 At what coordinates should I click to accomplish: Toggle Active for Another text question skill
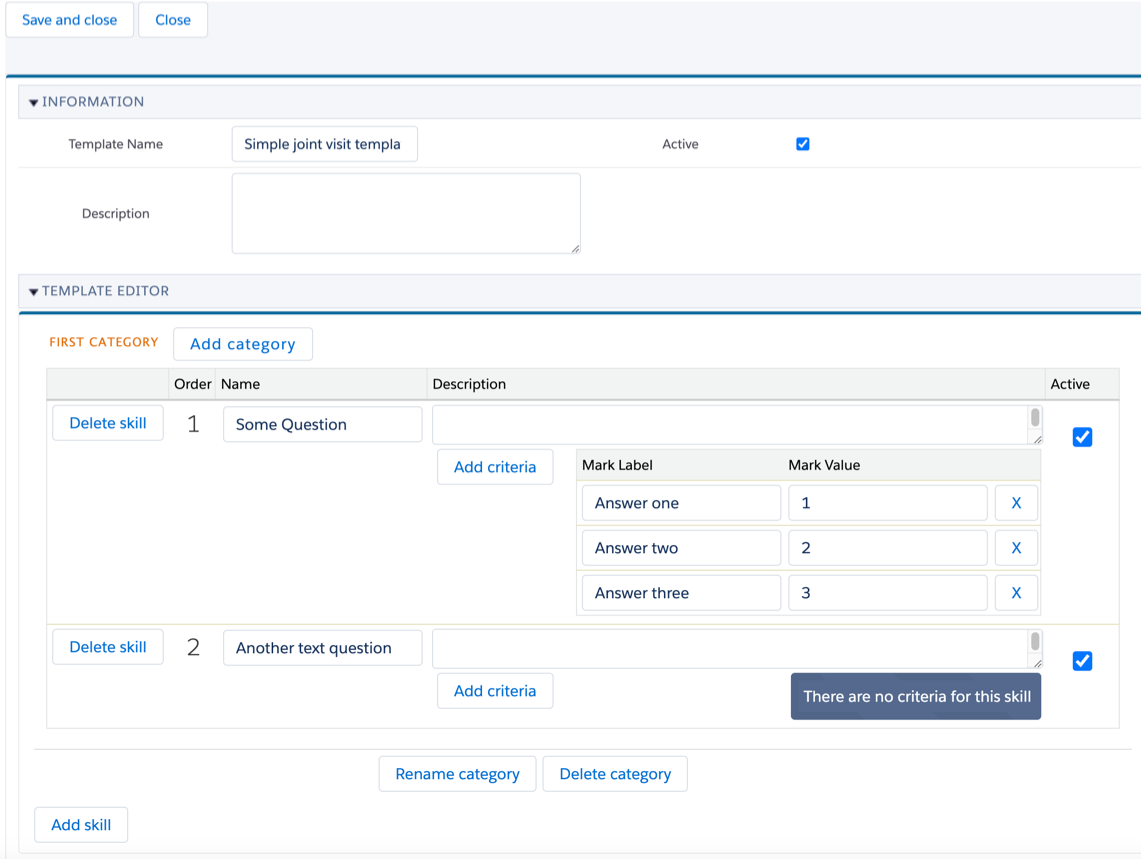point(1082,661)
